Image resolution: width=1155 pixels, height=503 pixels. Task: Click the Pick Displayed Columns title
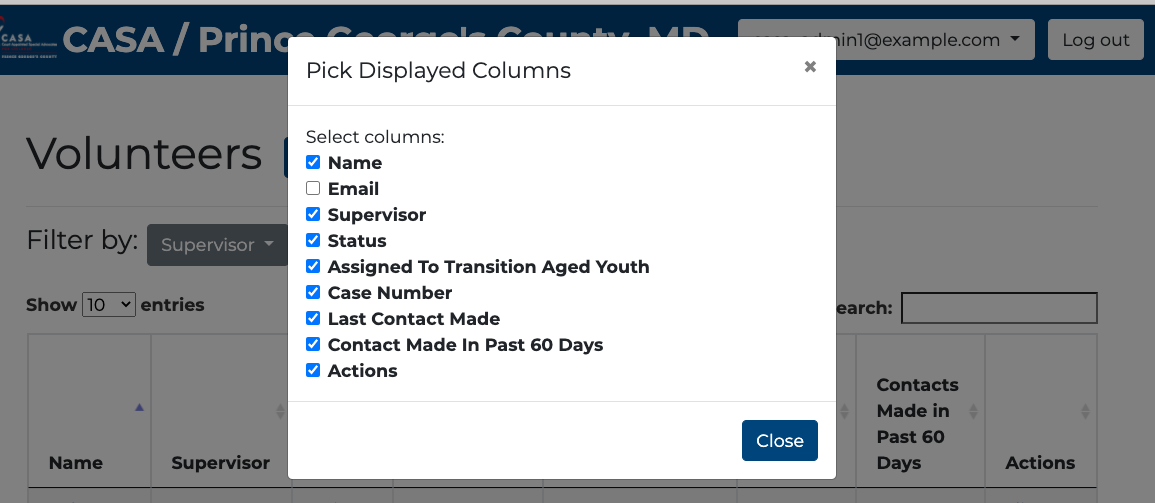[438, 71]
